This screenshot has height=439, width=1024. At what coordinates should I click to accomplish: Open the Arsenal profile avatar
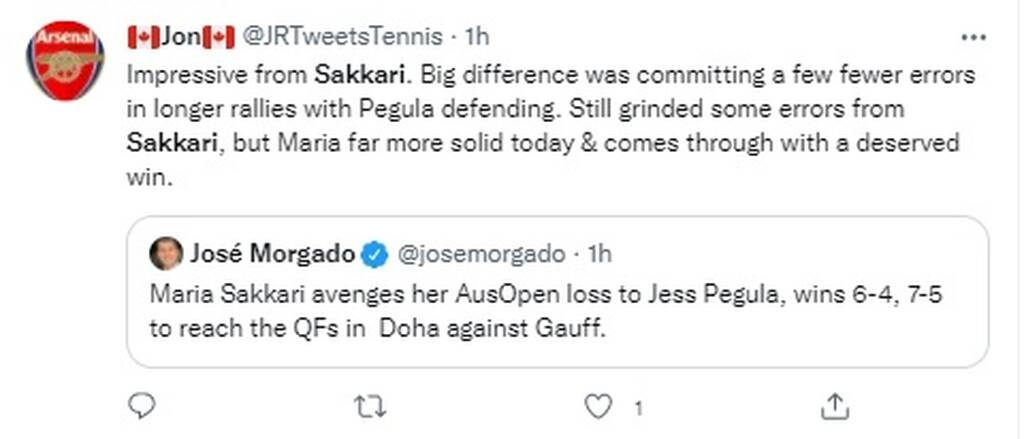coord(65,60)
